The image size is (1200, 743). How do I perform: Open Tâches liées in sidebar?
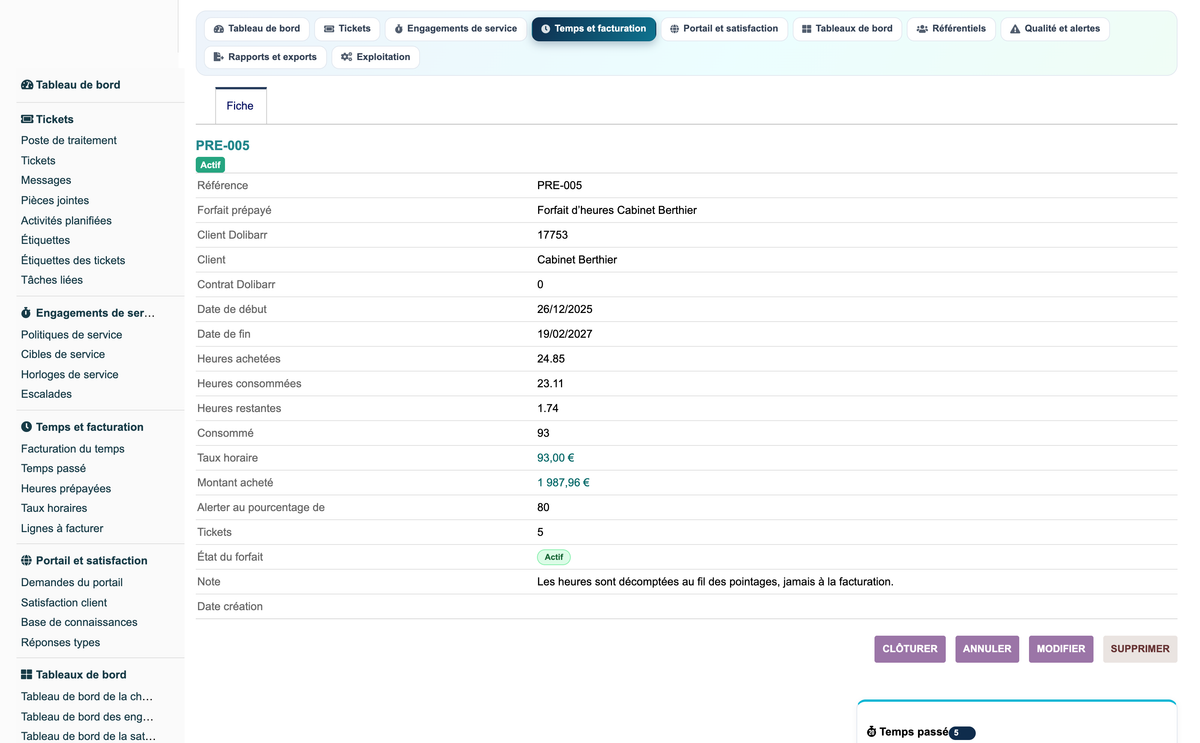(52, 281)
